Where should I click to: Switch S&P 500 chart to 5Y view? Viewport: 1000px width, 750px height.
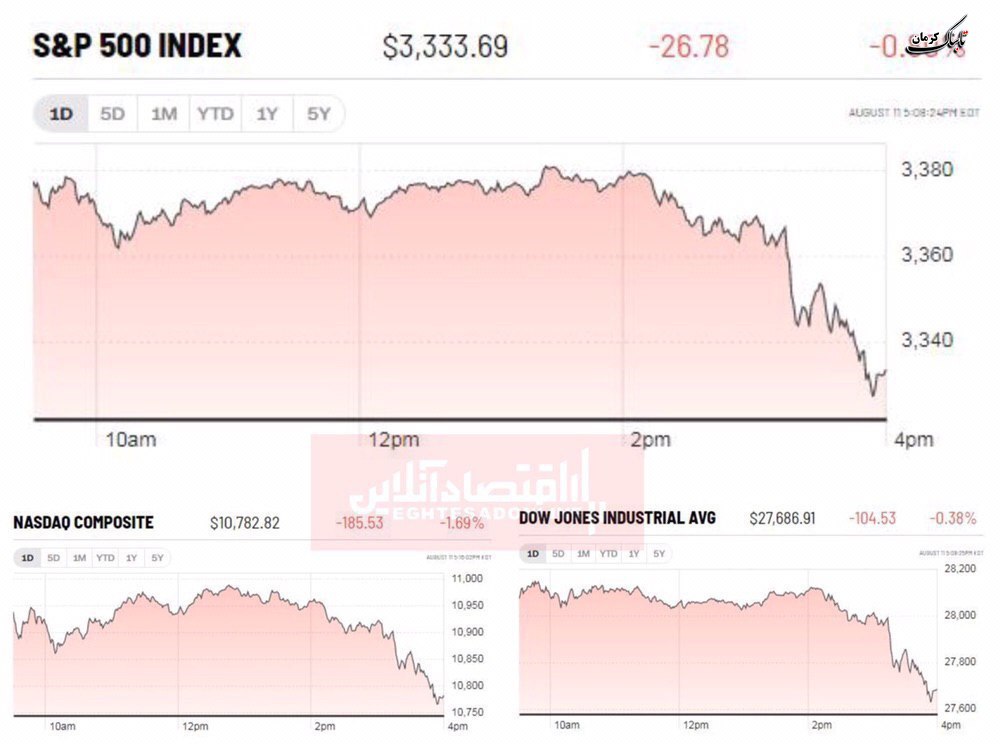point(318,114)
